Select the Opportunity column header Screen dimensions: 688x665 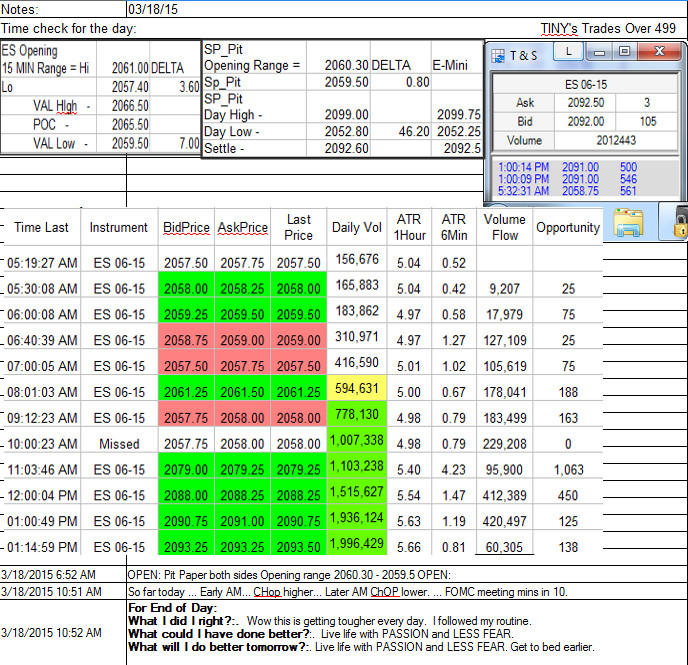pyautogui.click(x=568, y=227)
